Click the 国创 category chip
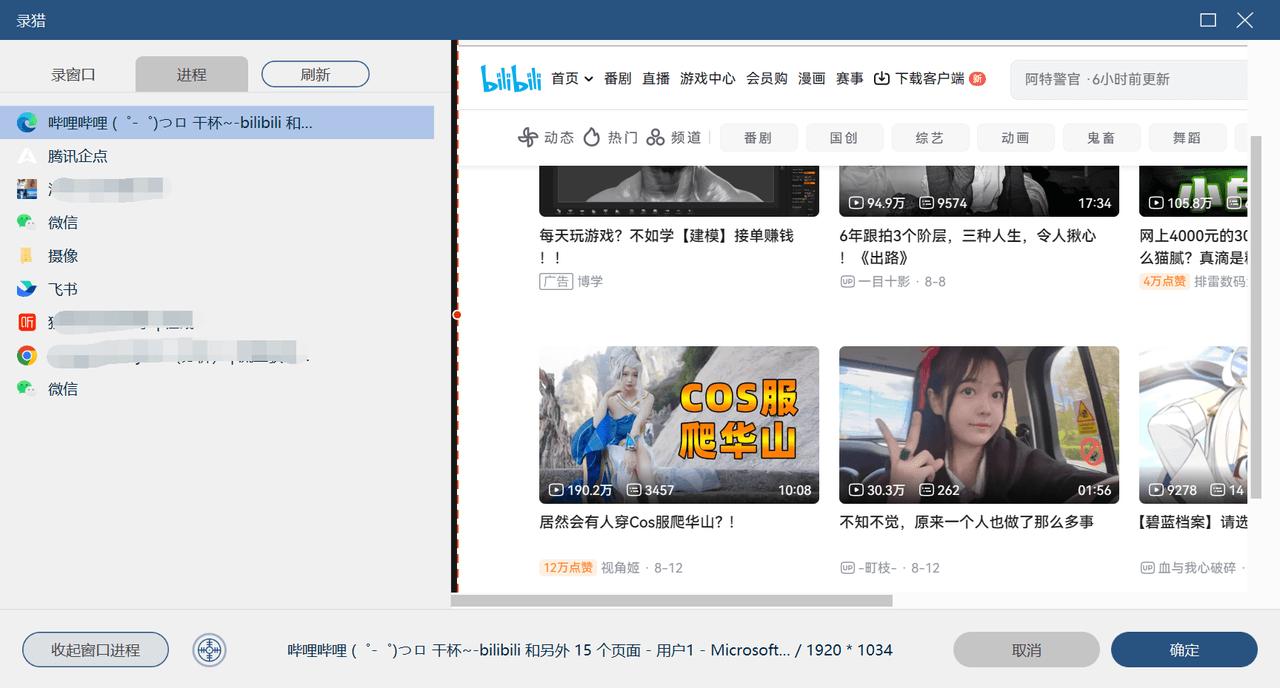Viewport: 1280px width, 688px height. [x=844, y=138]
